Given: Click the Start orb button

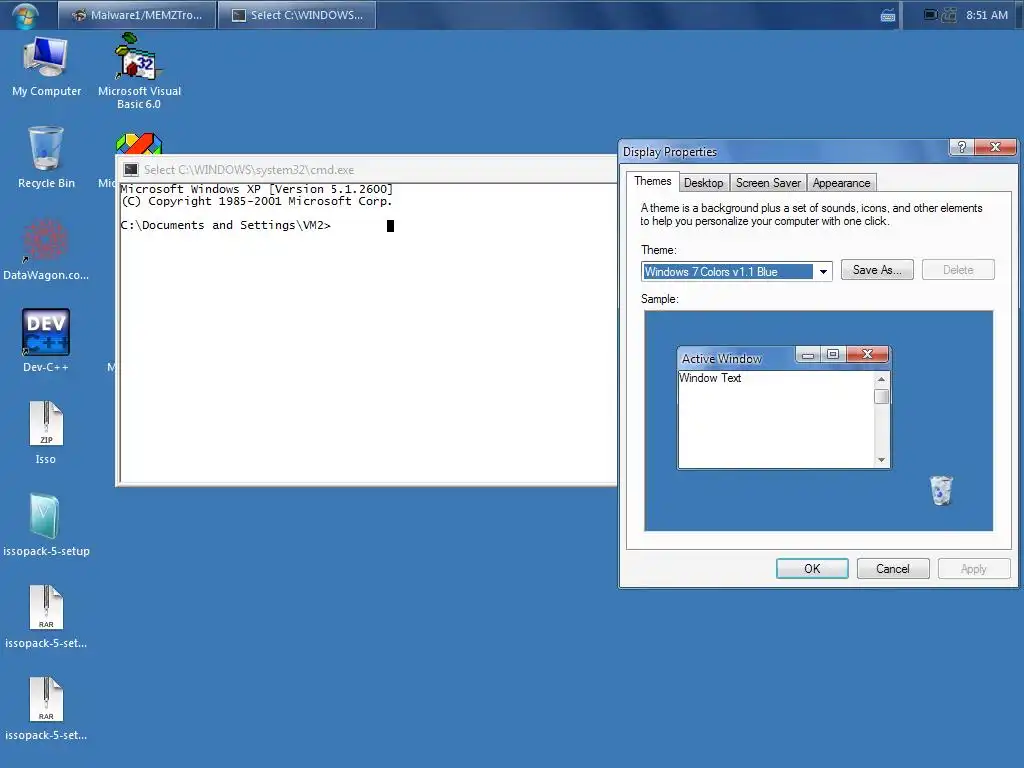Looking at the screenshot, I should pos(25,15).
